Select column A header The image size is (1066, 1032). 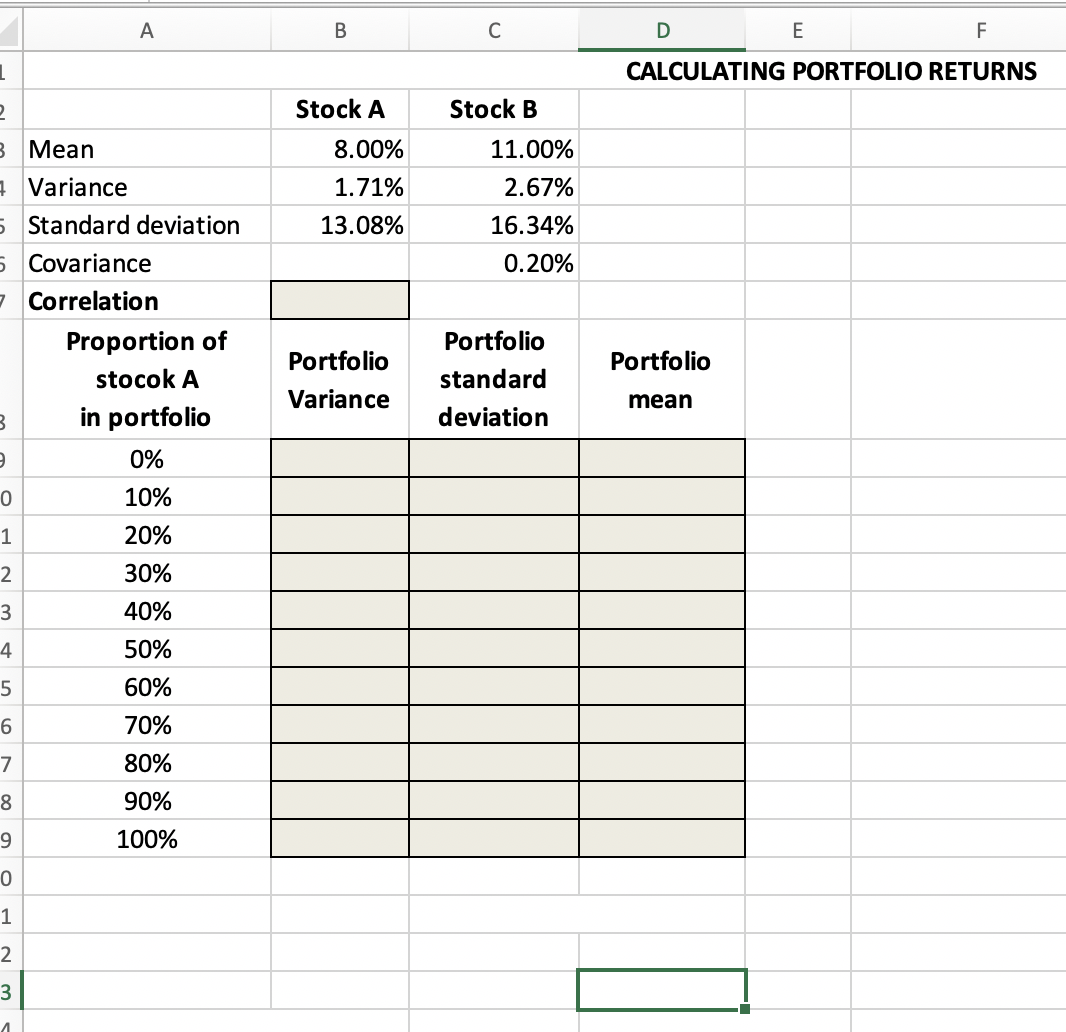tap(146, 30)
